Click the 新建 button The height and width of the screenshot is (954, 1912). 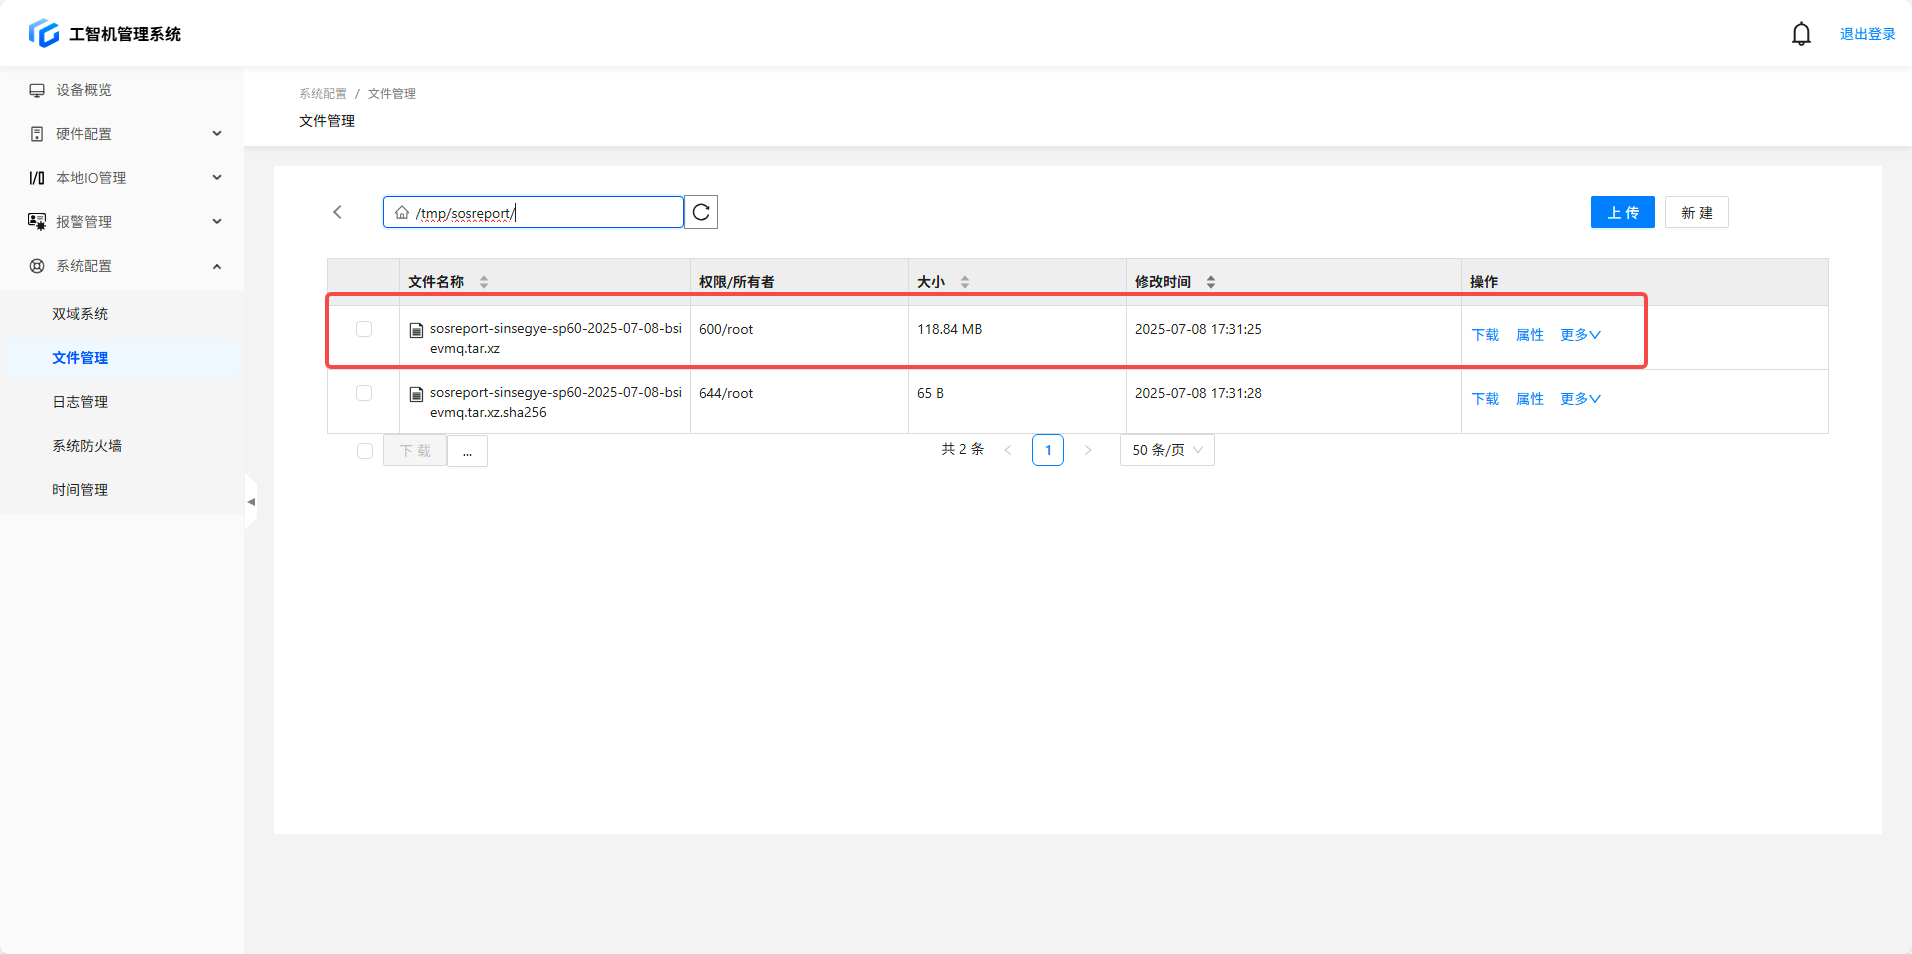[x=1696, y=212]
